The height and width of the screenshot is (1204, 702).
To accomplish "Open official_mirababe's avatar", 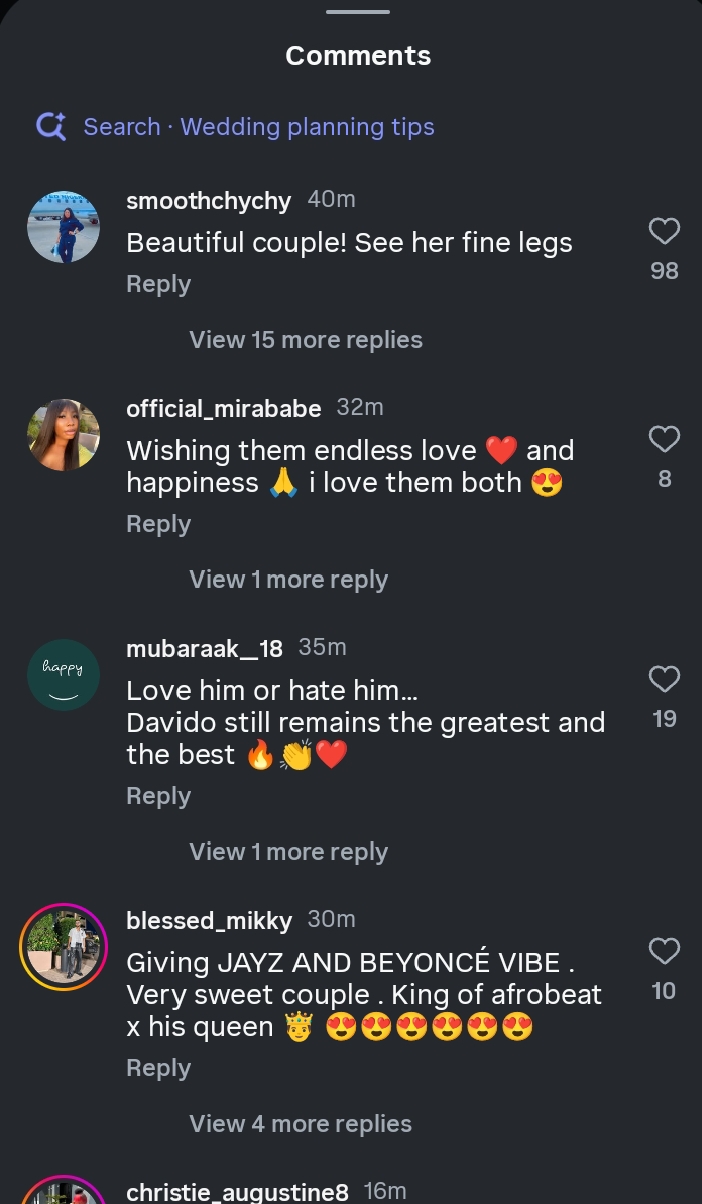I will (x=63, y=435).
